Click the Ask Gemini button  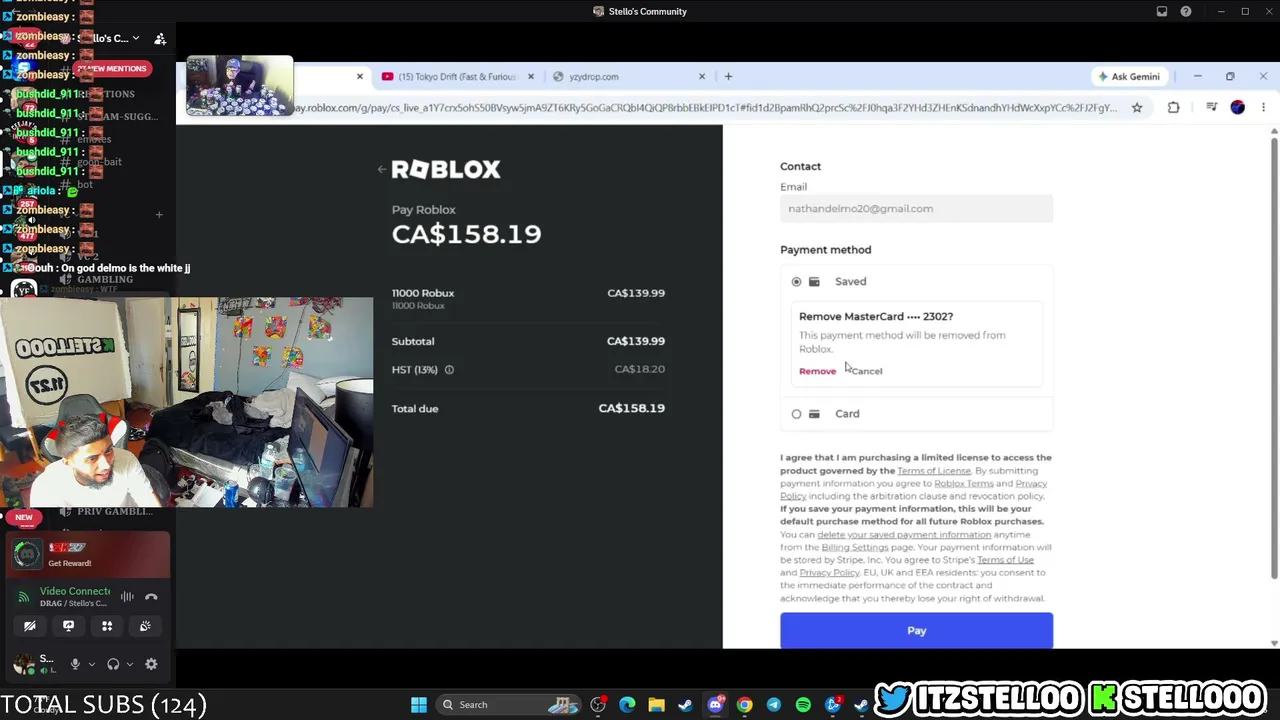(x=1130, y=77)
